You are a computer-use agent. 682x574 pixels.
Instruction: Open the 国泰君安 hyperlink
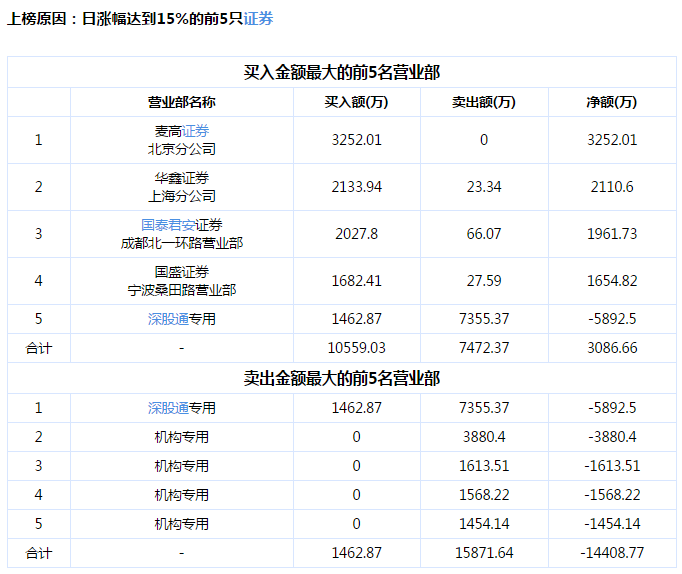pos(168,225)
